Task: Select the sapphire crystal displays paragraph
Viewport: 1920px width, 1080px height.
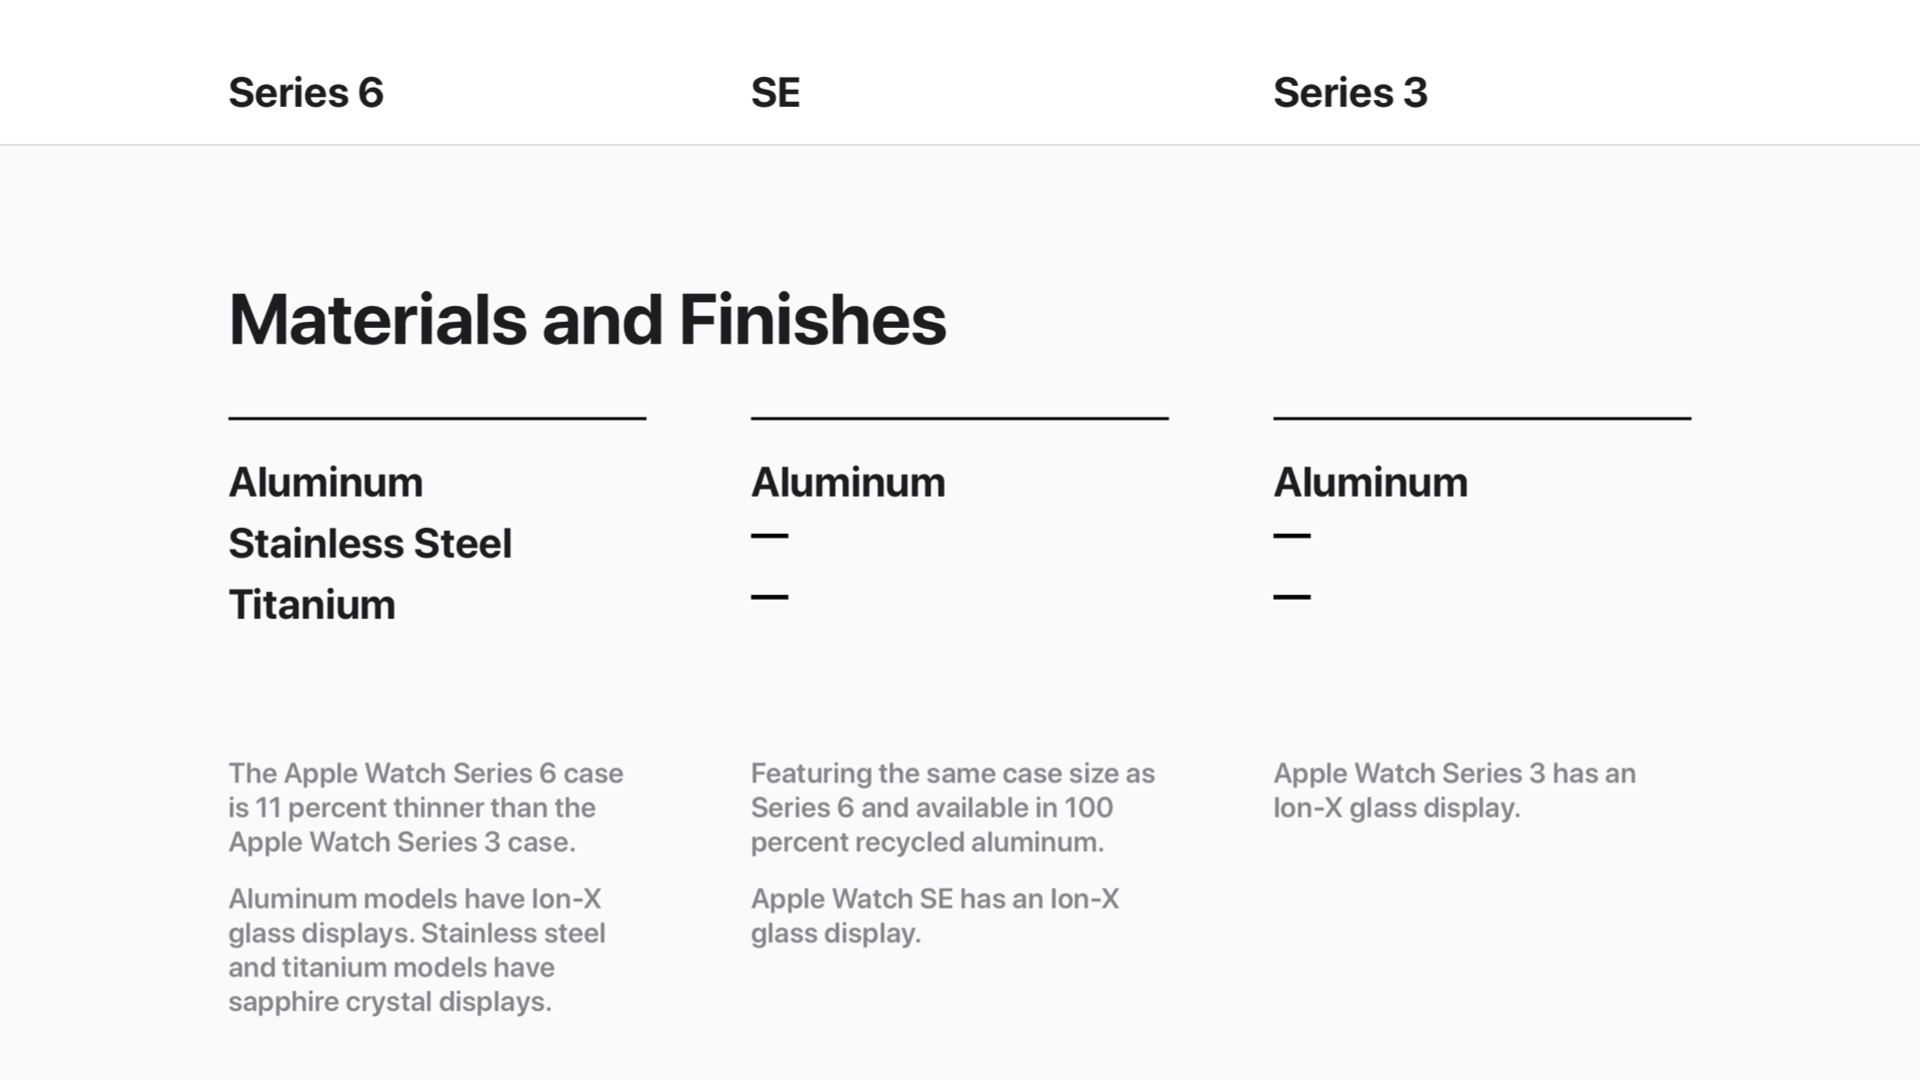Action: (416, 950)
